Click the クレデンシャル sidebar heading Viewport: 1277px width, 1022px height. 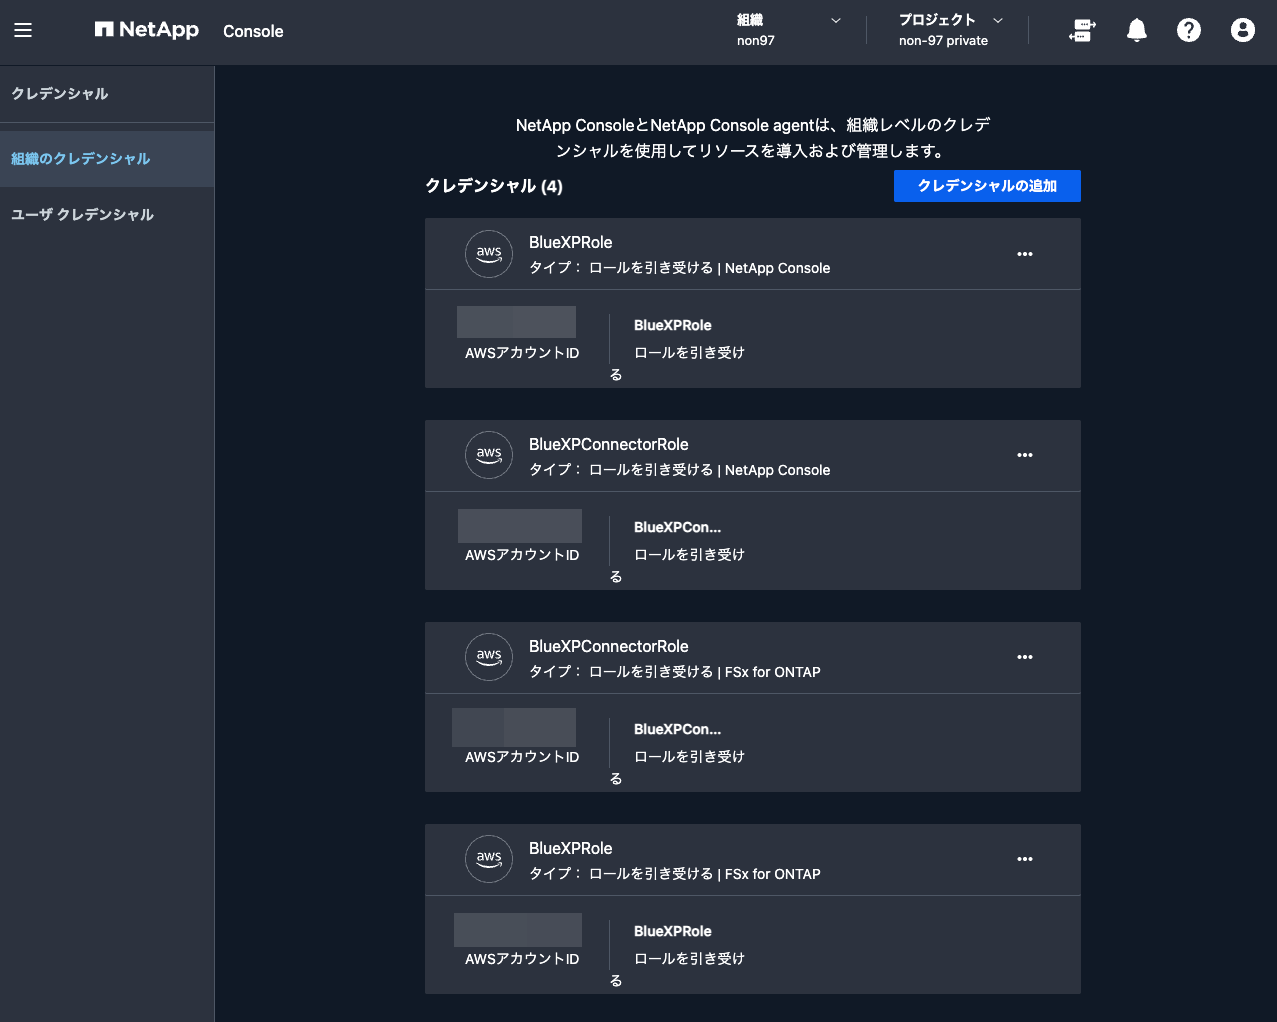coord(60,94)
